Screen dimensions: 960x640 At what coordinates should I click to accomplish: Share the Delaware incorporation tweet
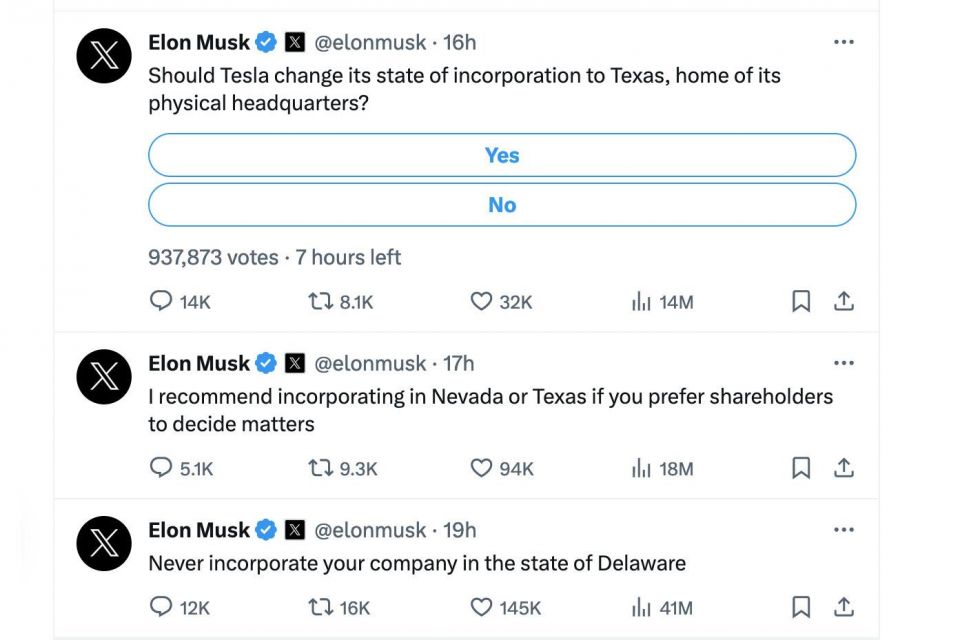click(x=844, y=606)
